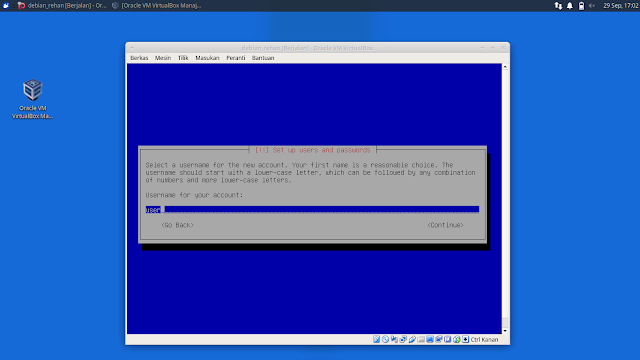This screenshot has width=640, height=360.
Task: Minimize the debian_rehan VirtualBox window
Action: coord(482,48)
